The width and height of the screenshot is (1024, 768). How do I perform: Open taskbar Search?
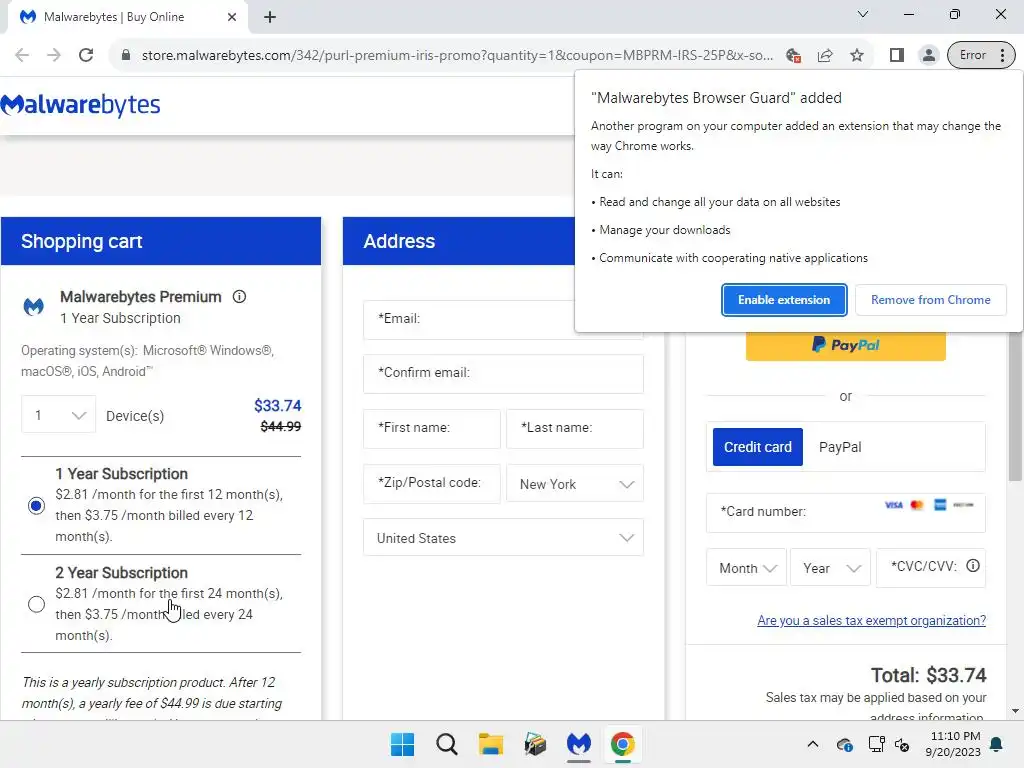[x=447, y=744]
